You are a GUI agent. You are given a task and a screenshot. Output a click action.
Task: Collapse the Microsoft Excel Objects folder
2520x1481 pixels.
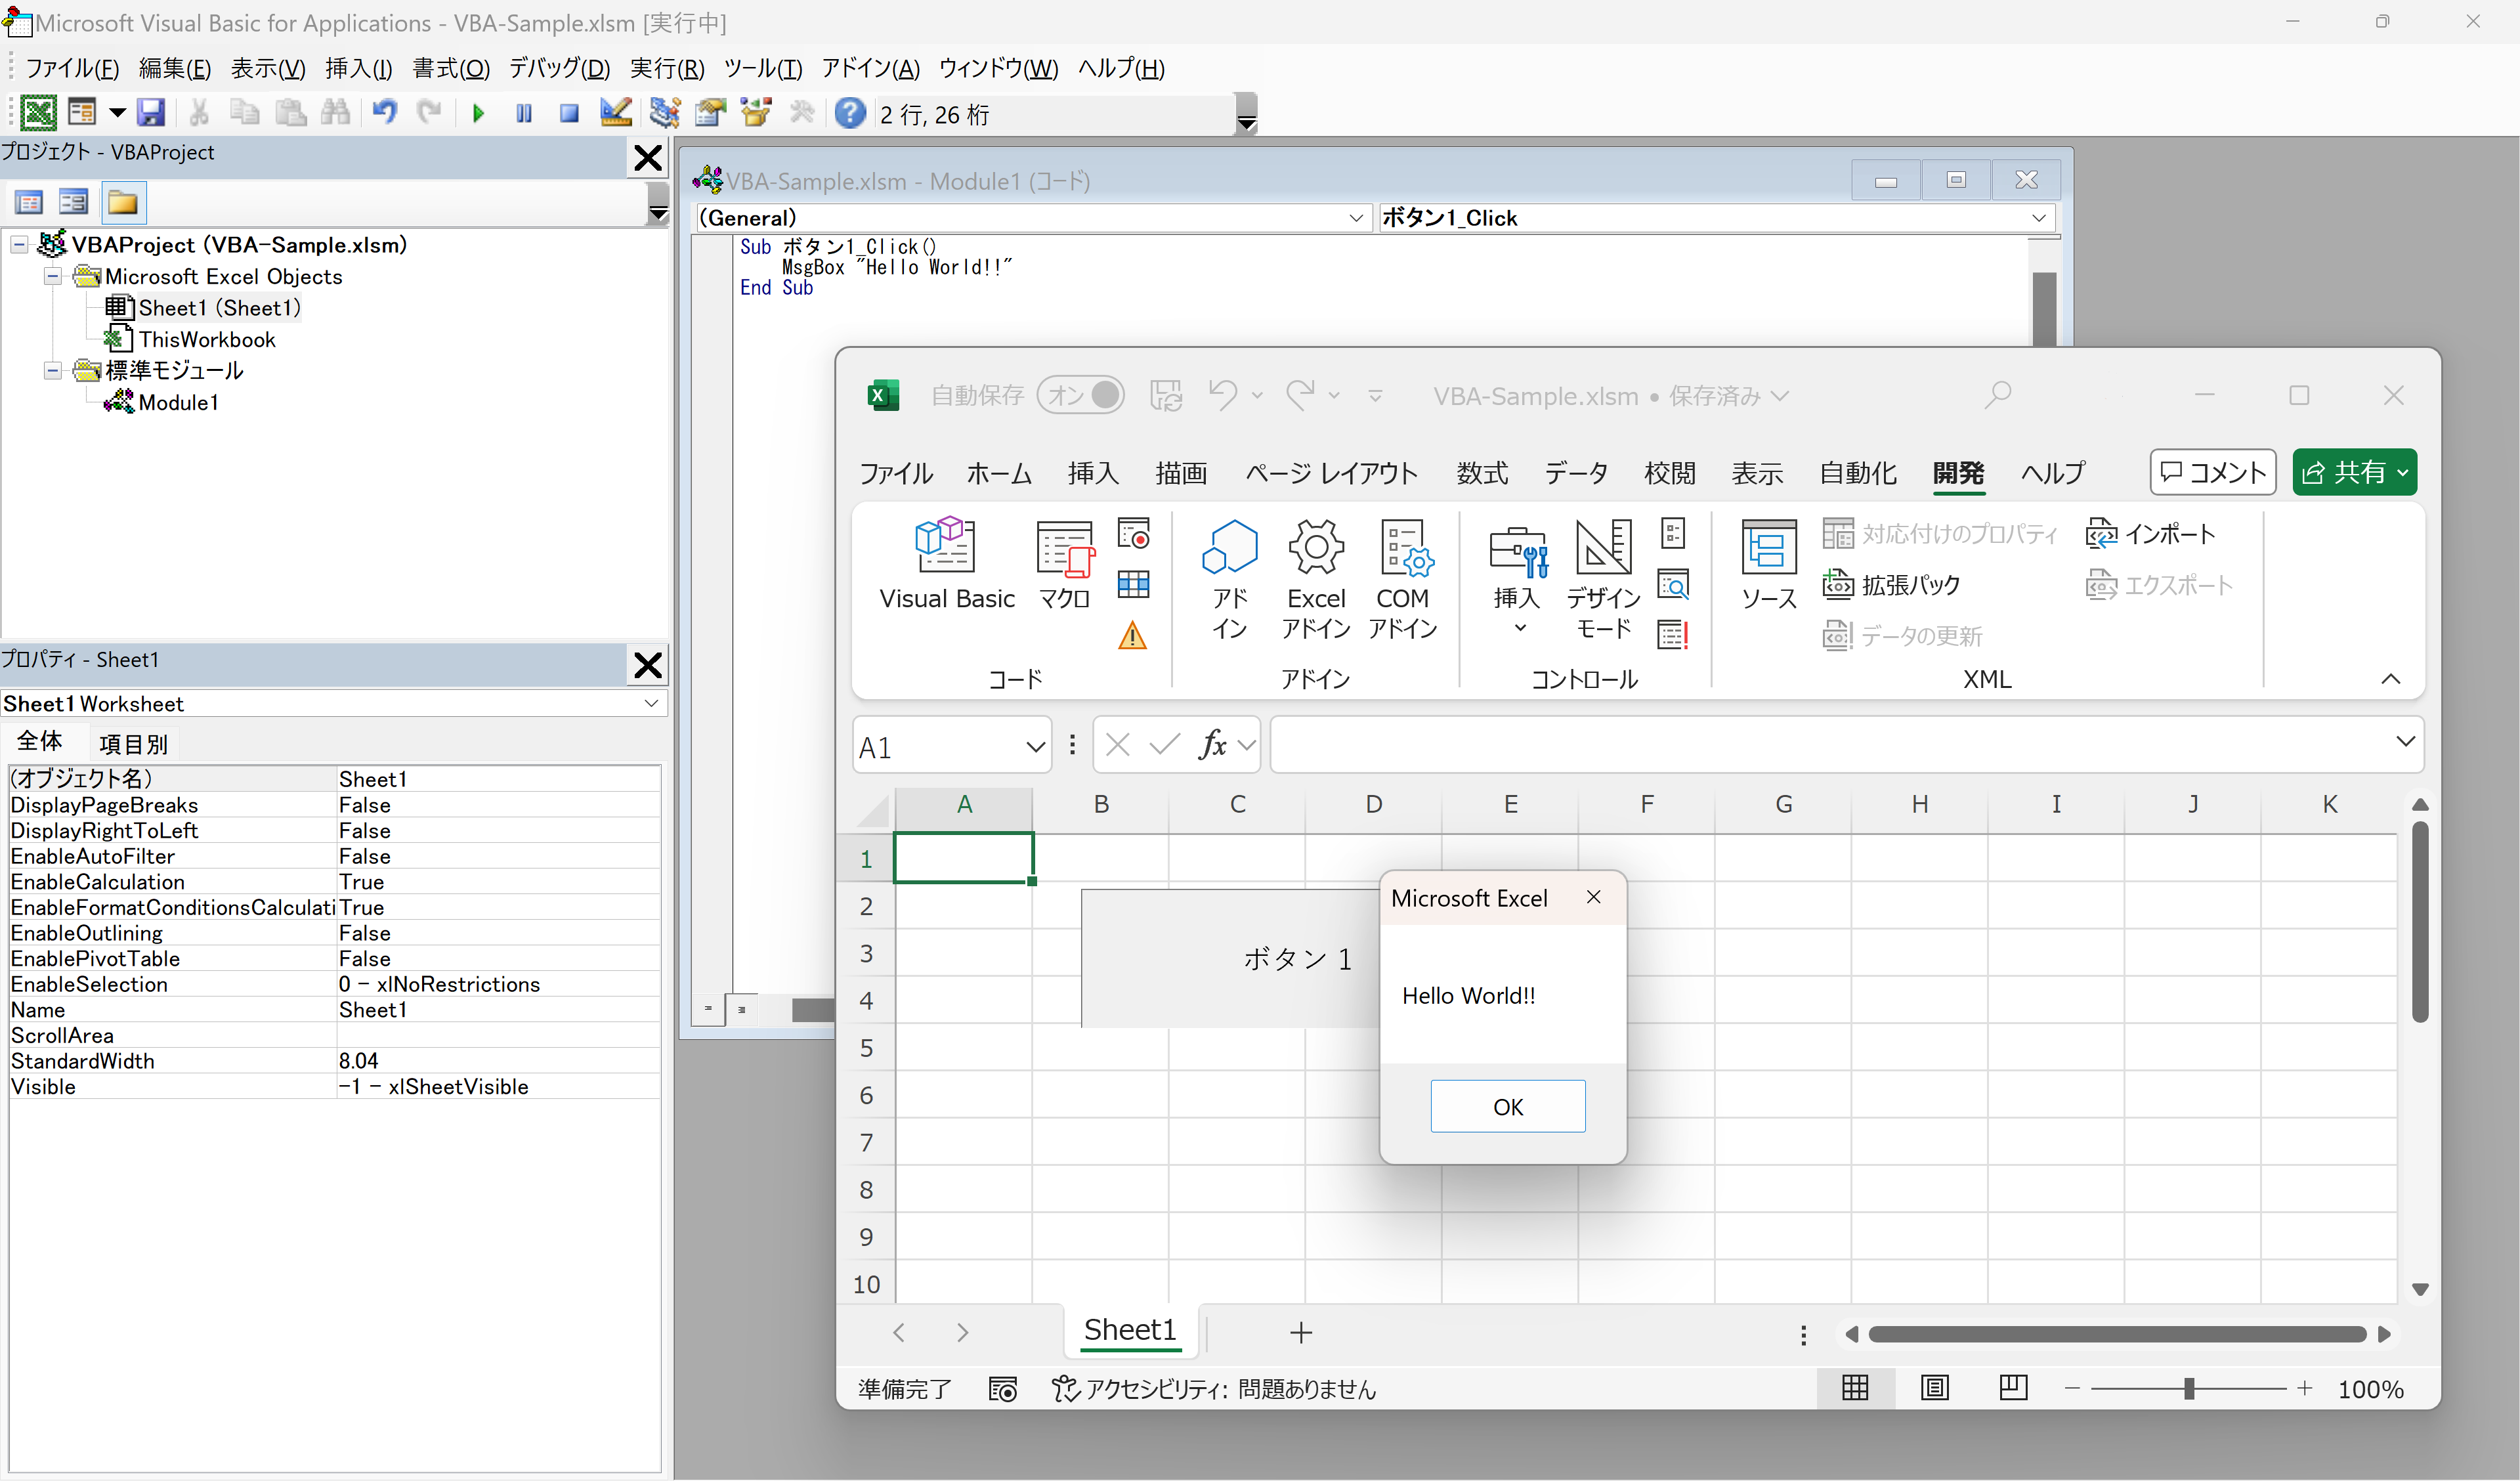tap(53, 277)
